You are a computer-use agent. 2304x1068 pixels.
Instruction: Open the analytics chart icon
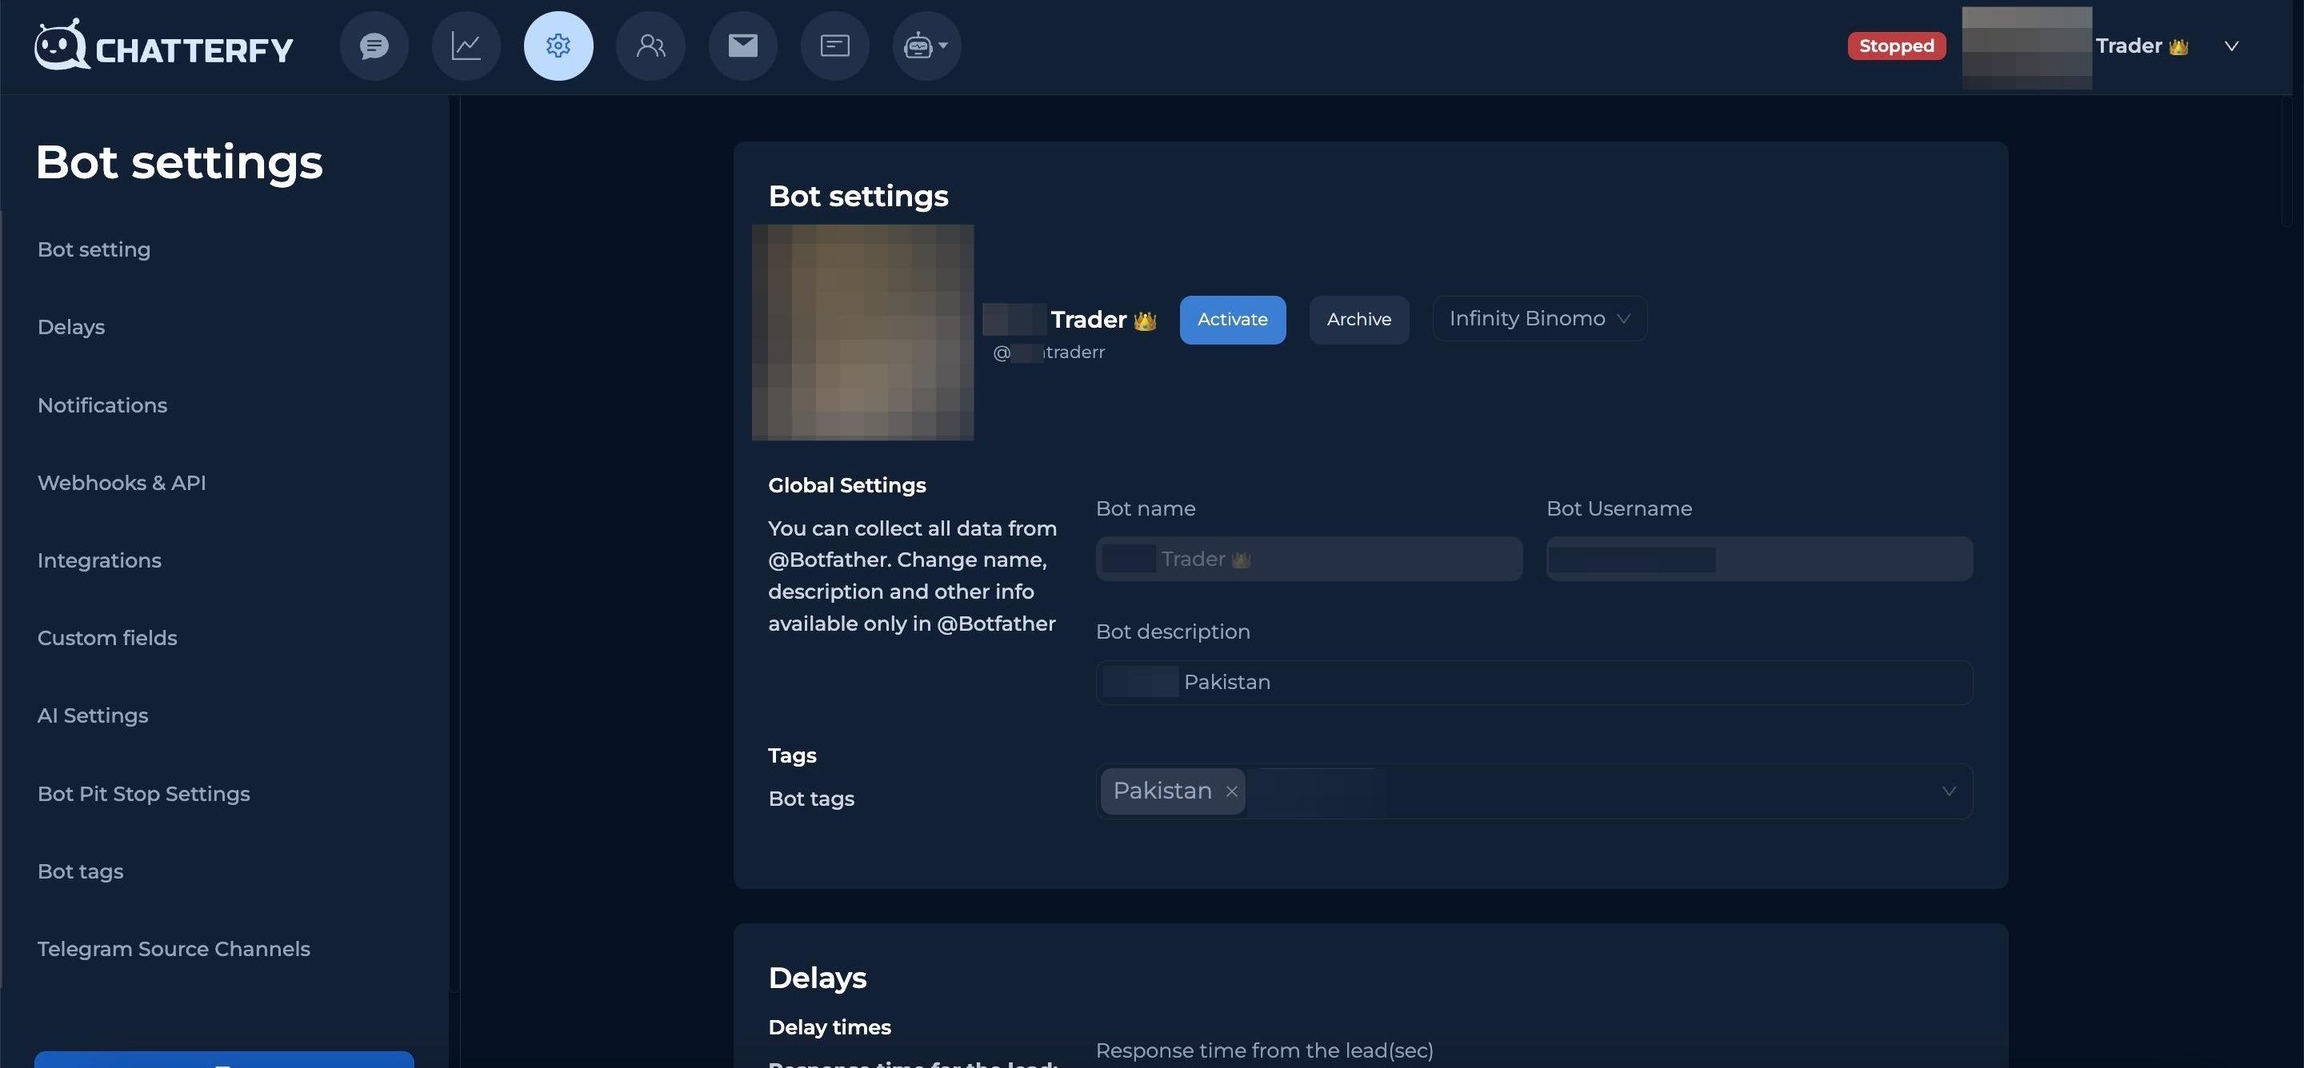point(466,46)
